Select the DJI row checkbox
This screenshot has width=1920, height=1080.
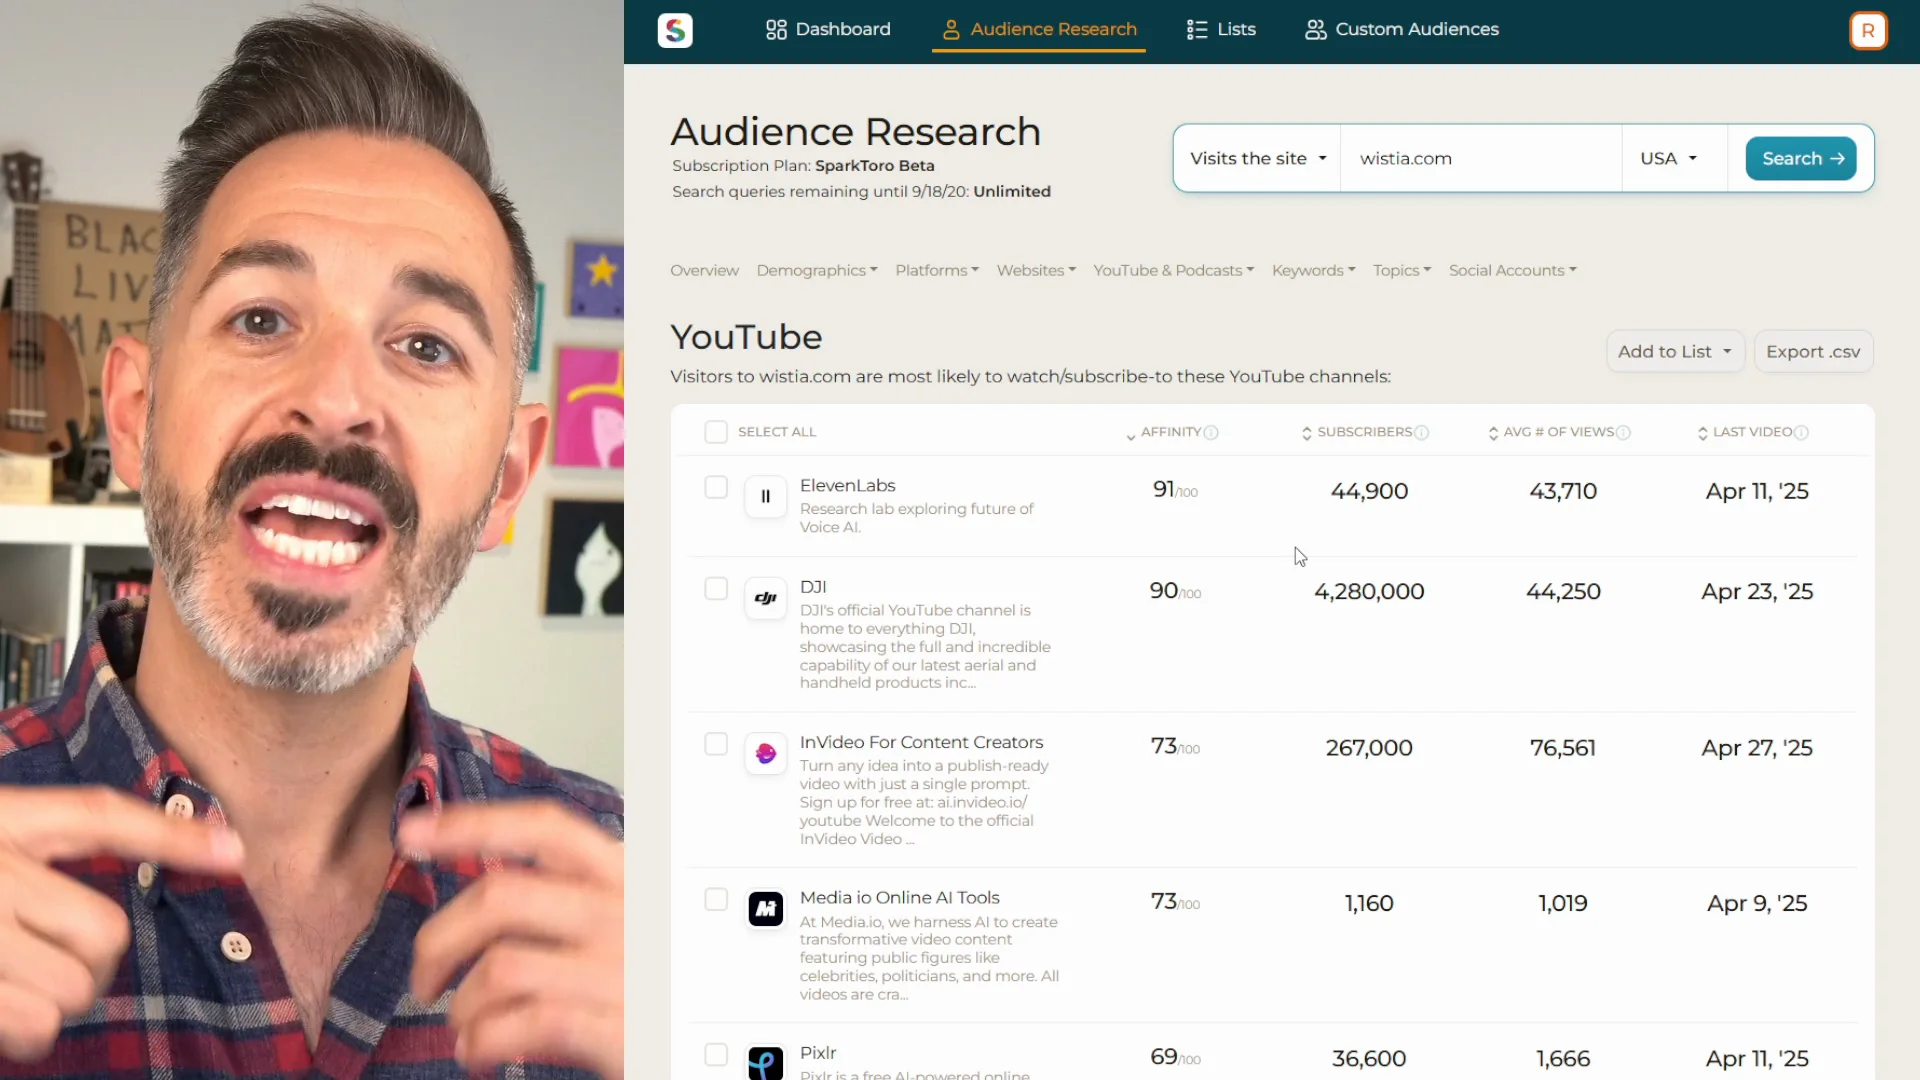coord(716,589)
